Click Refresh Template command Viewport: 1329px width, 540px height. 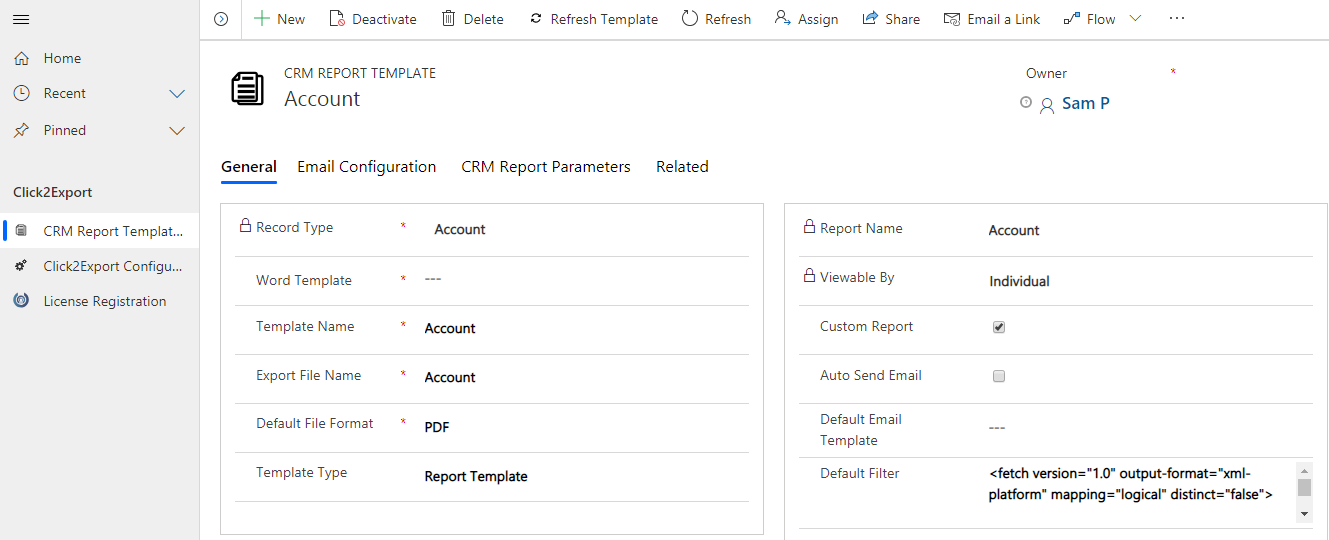[x=593, y=19]
